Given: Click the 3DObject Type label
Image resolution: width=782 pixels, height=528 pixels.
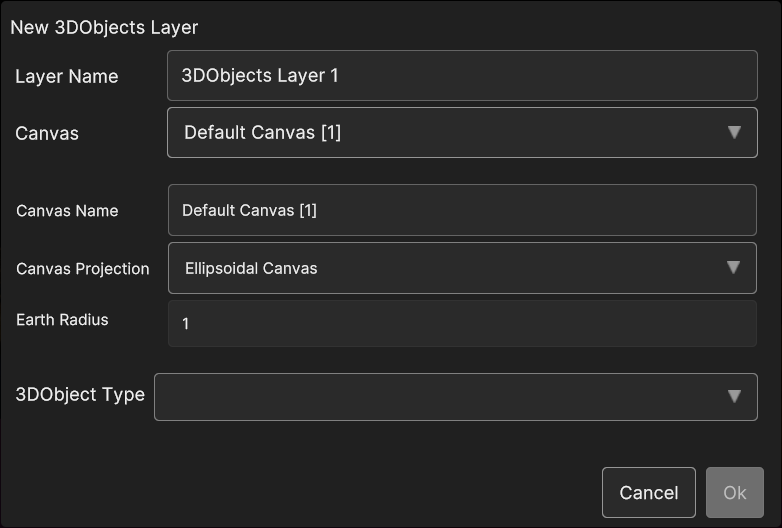Looking at the screenshot, I should (x=80, y=394).
